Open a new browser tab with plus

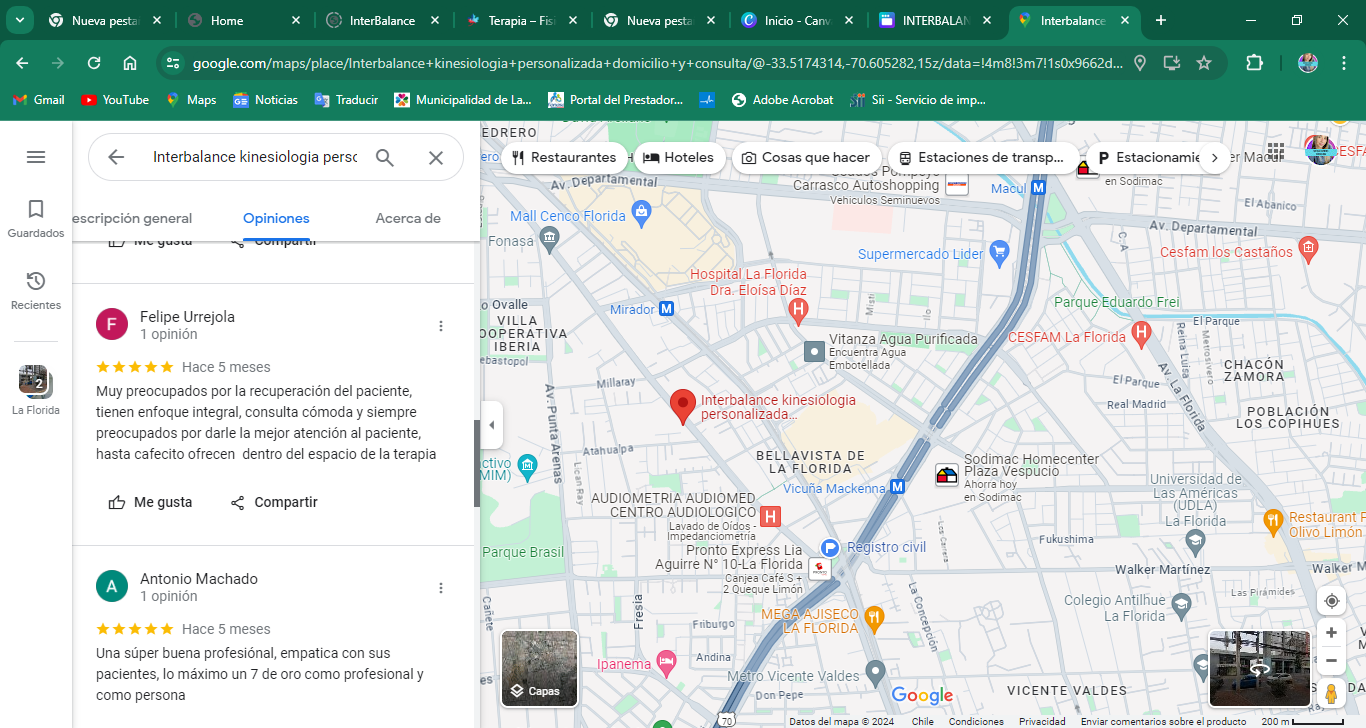1160,20
